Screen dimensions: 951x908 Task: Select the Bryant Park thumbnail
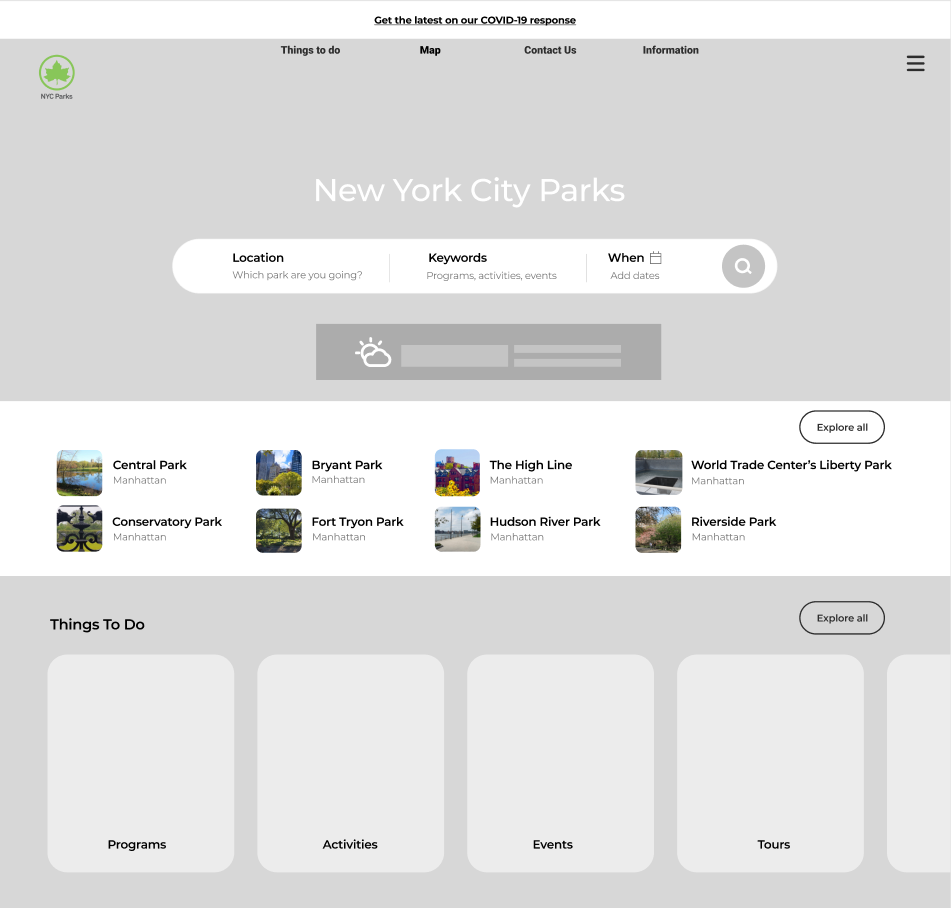[278, 472]
